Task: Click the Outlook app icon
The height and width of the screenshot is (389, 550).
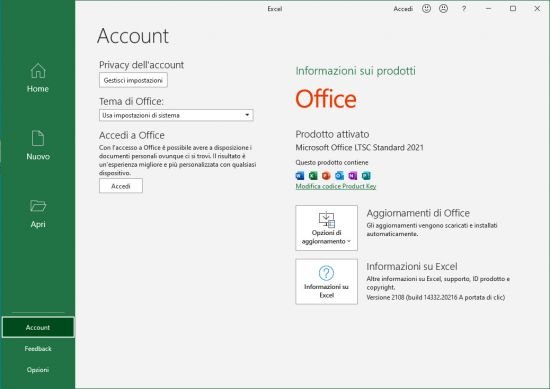Action: (339, 175)
